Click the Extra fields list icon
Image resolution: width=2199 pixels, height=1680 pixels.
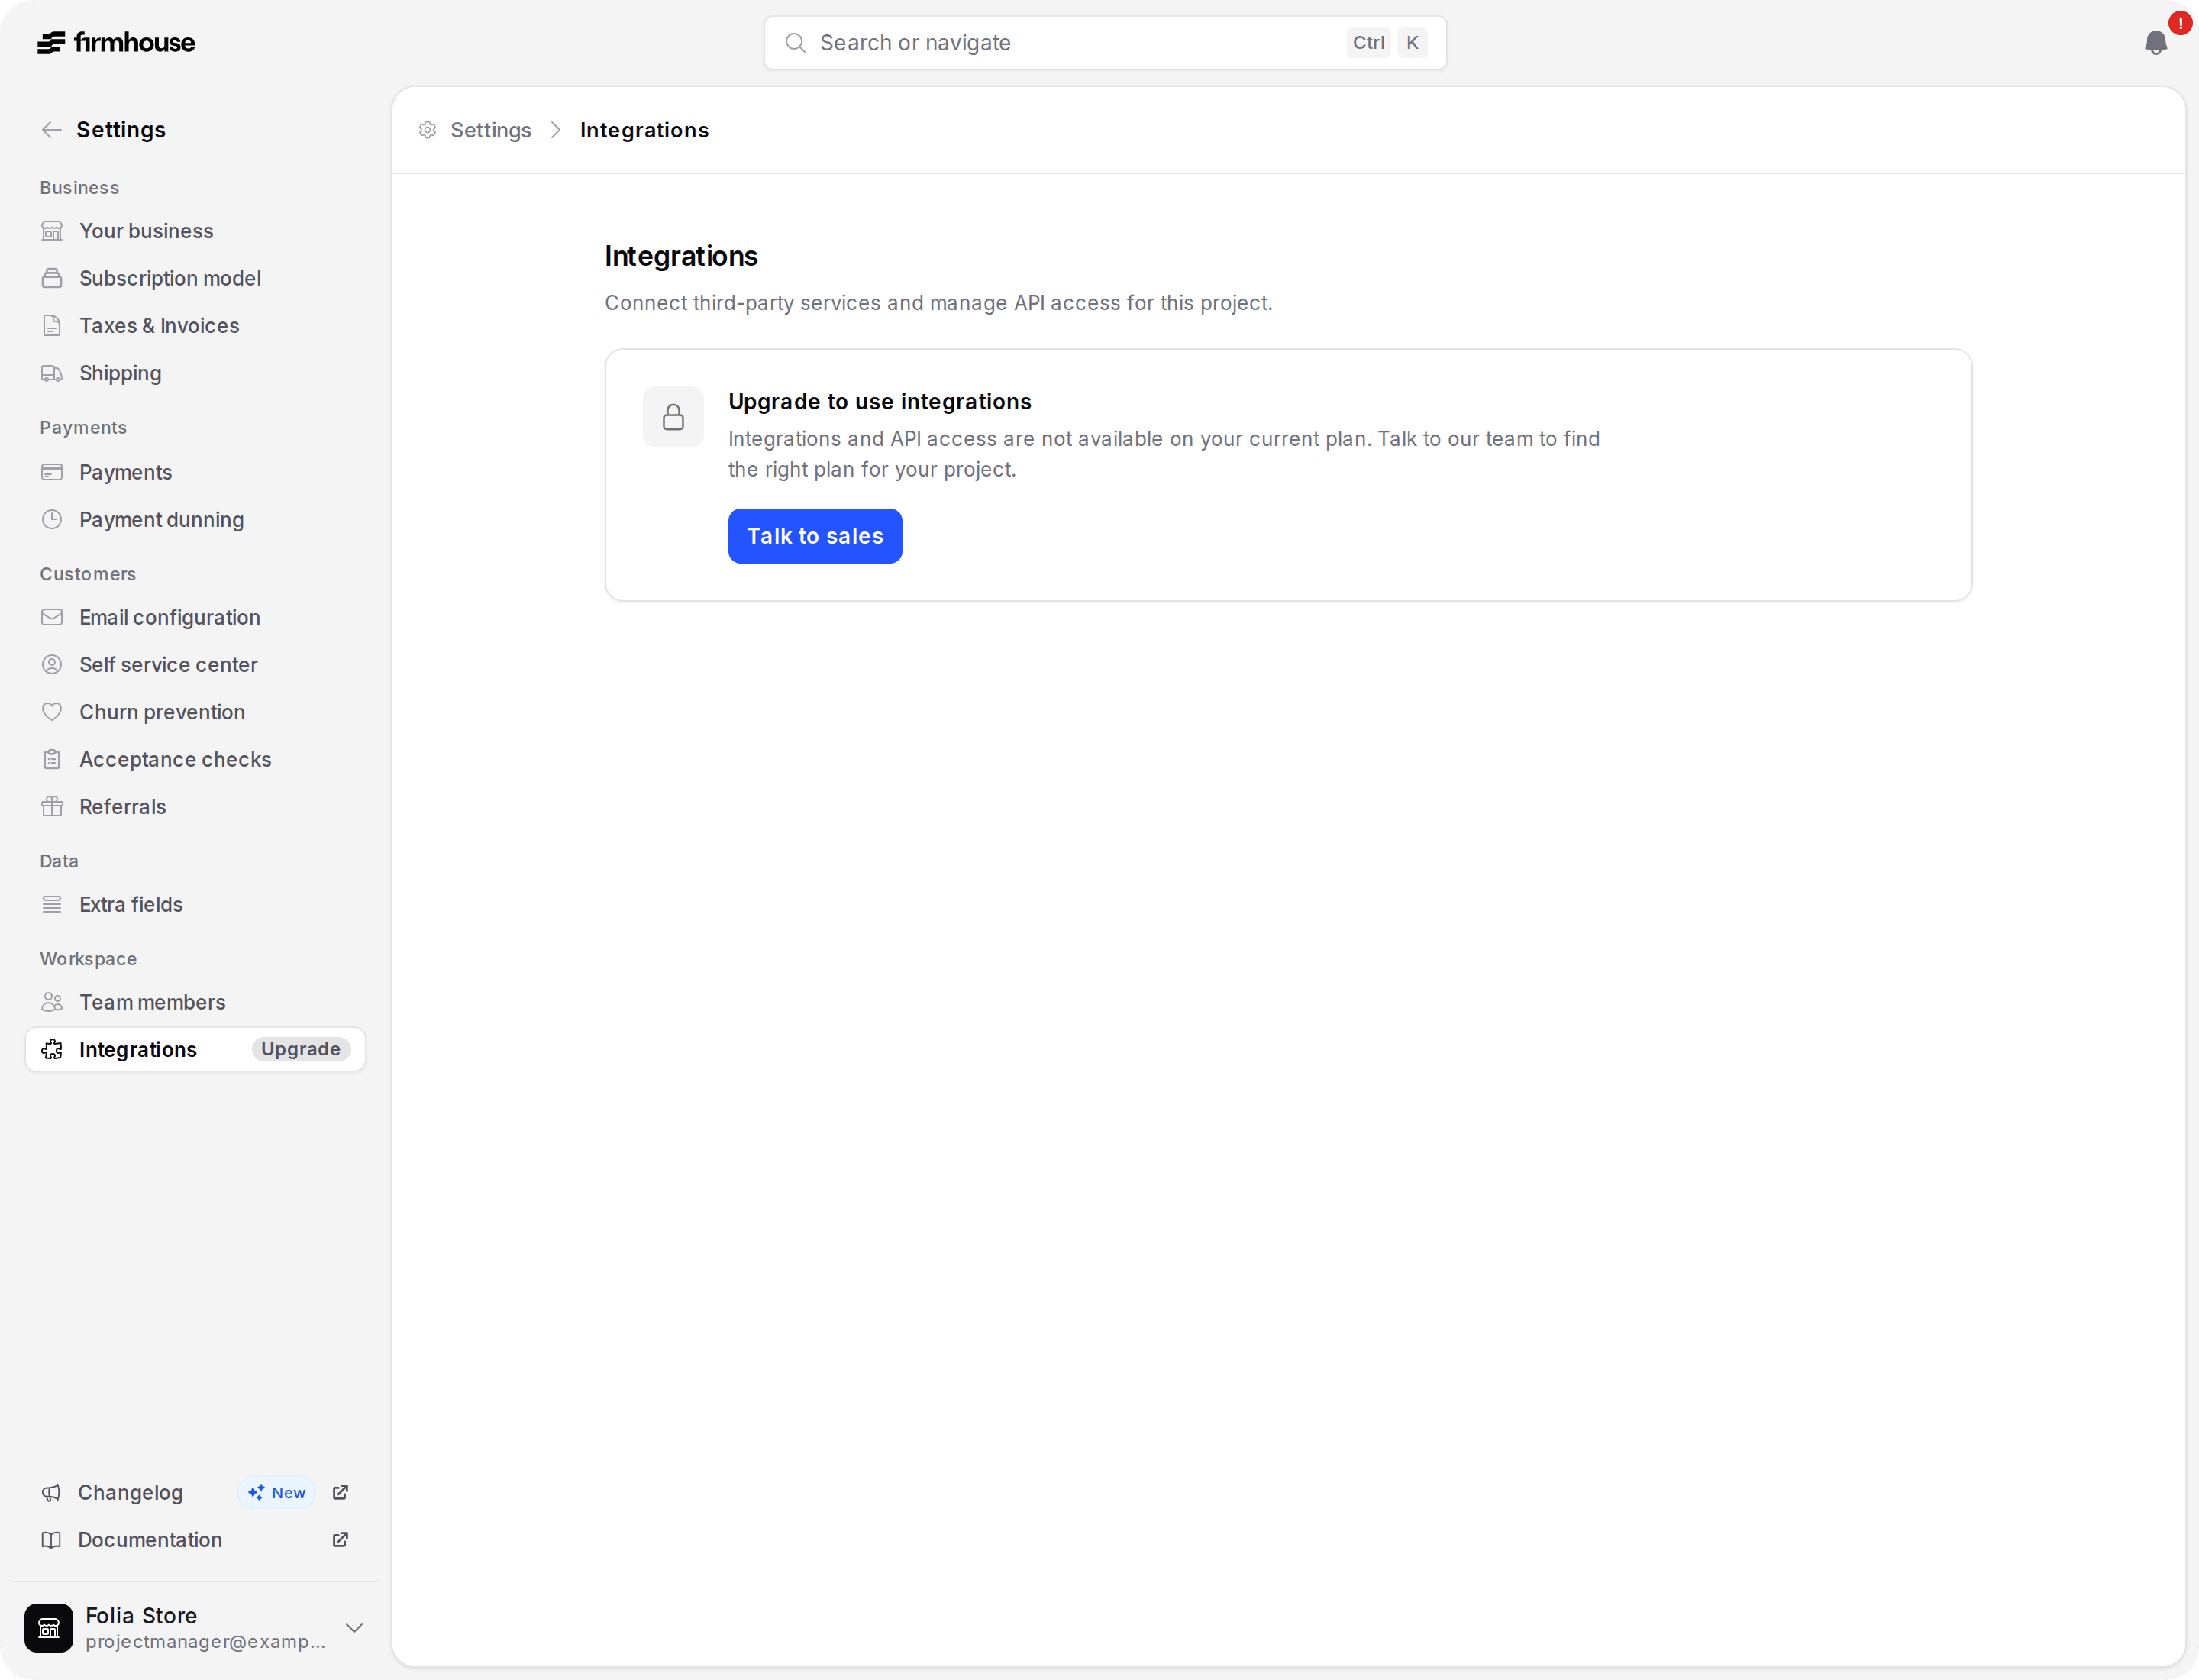(x=52, y=905)
